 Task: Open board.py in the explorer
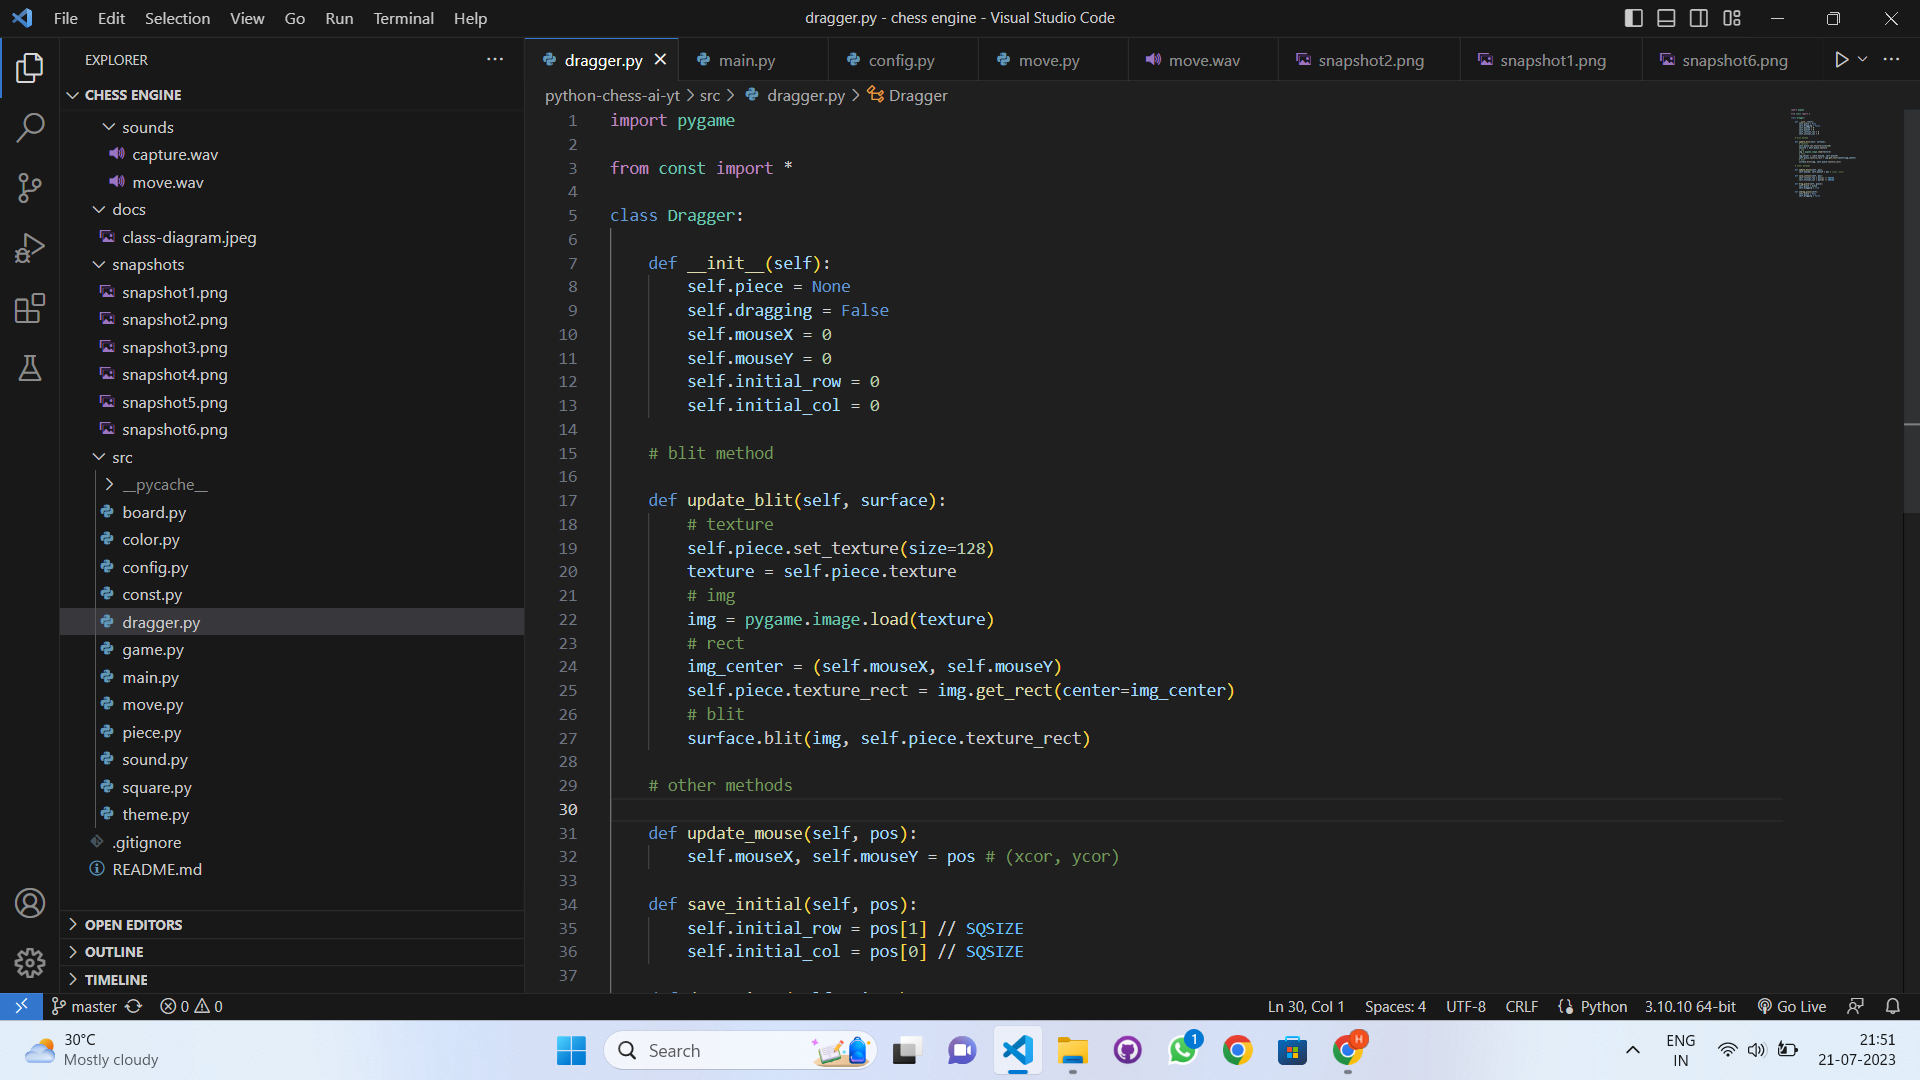point(154,512)
